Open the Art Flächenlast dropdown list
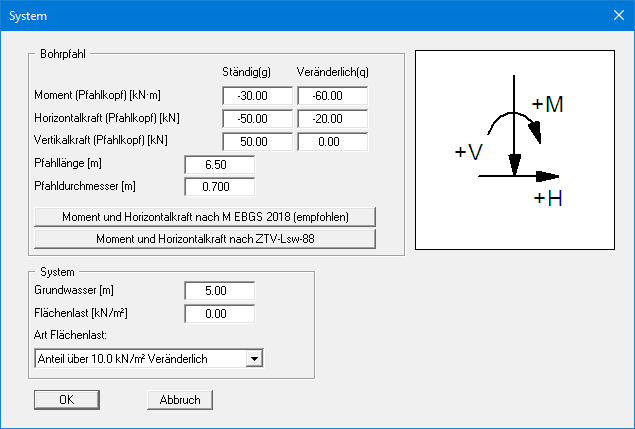This screenshot has width=635, height=429. [255, 359]
